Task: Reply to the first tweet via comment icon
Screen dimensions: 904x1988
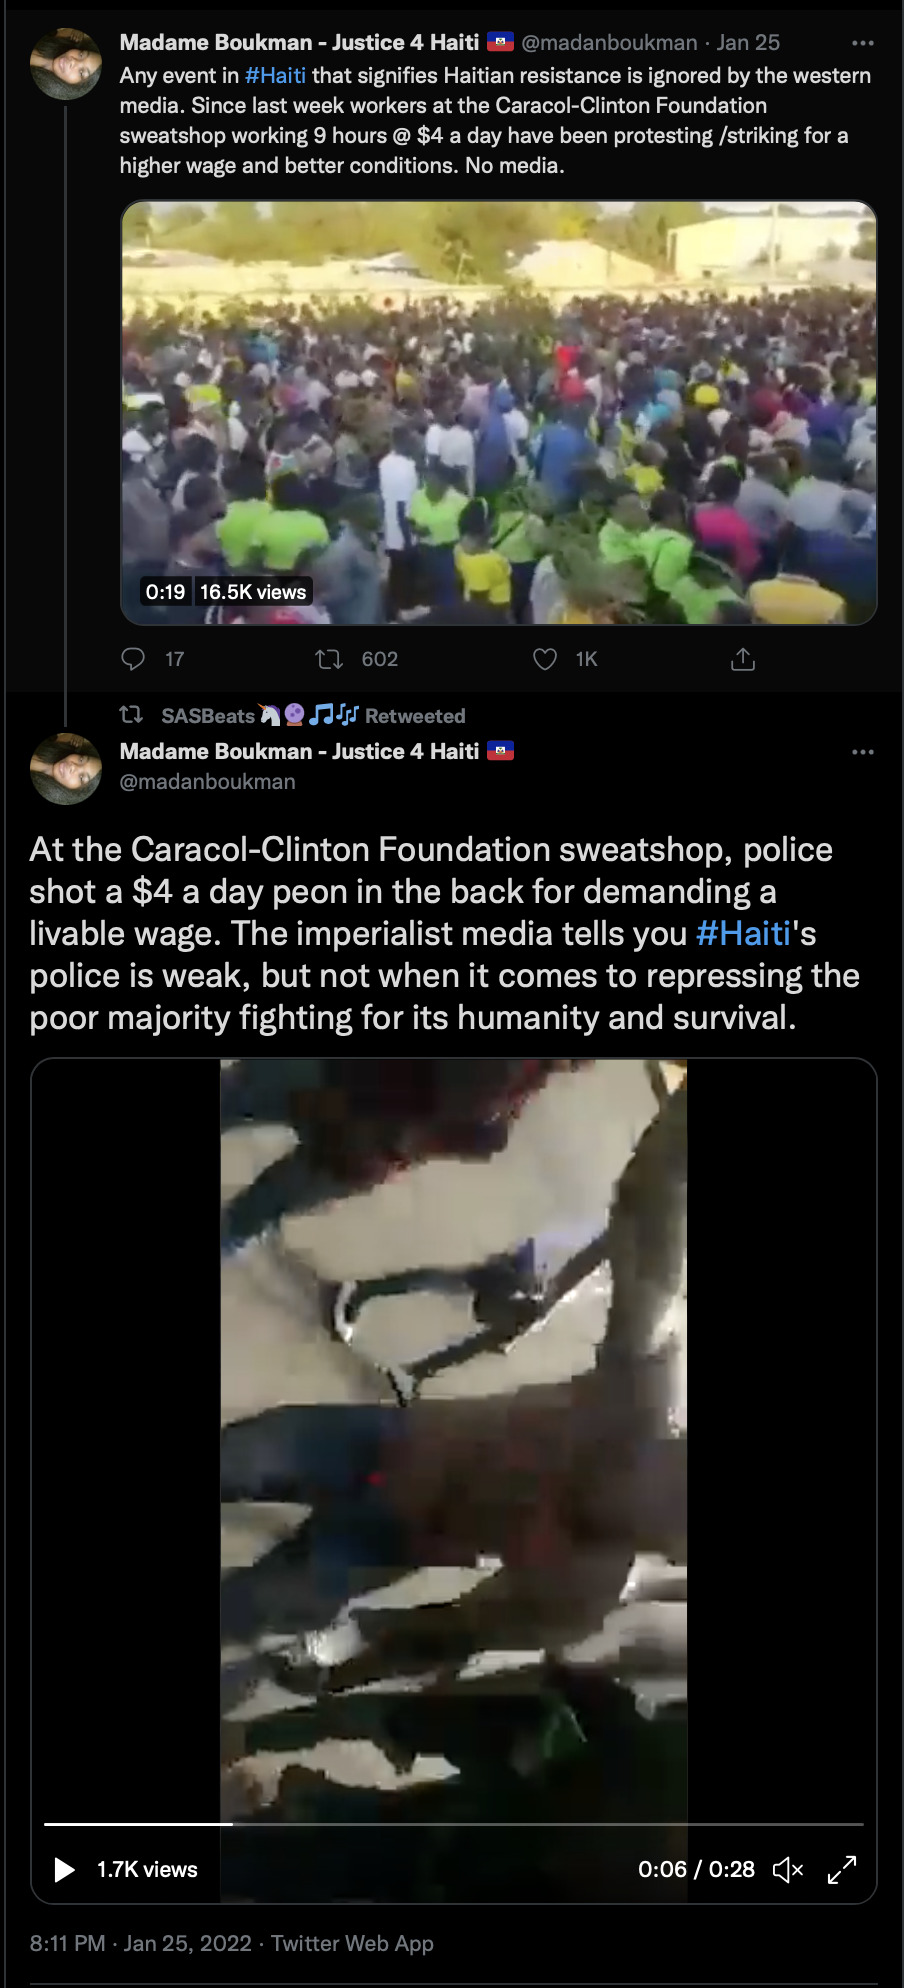Action: click(x=133, y=659)
